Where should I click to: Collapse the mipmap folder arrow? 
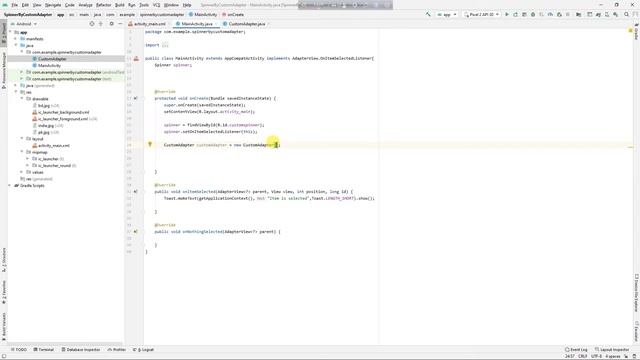coord(22,152)
